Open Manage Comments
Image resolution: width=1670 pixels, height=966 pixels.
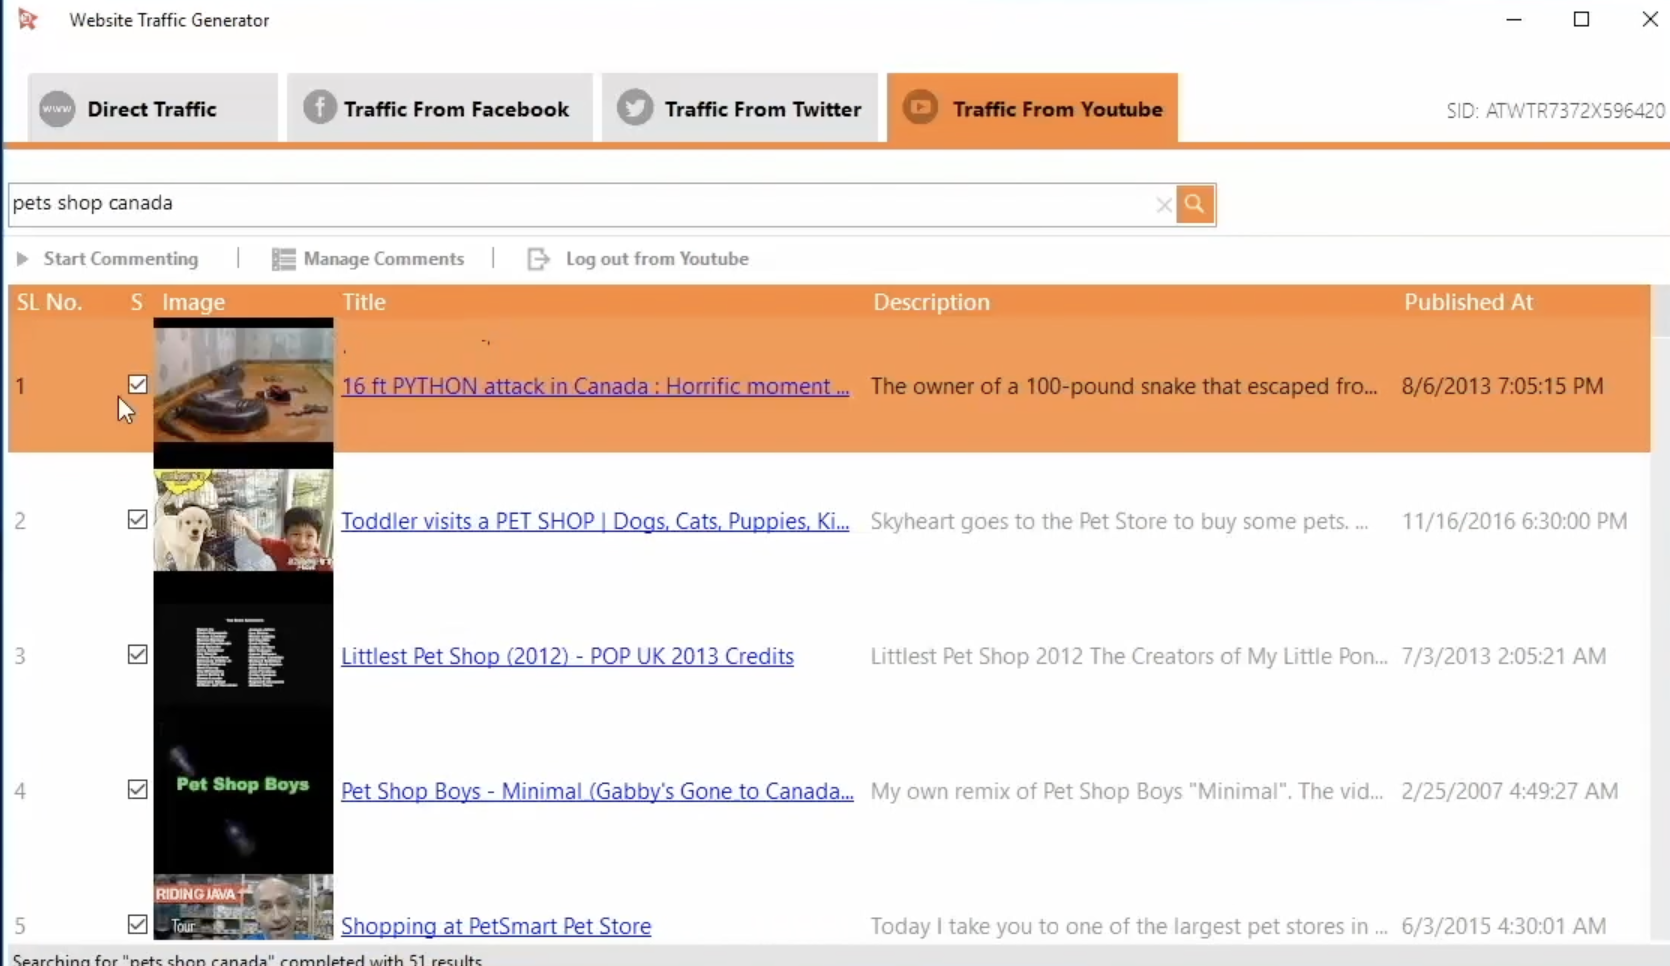click(384, 259)
